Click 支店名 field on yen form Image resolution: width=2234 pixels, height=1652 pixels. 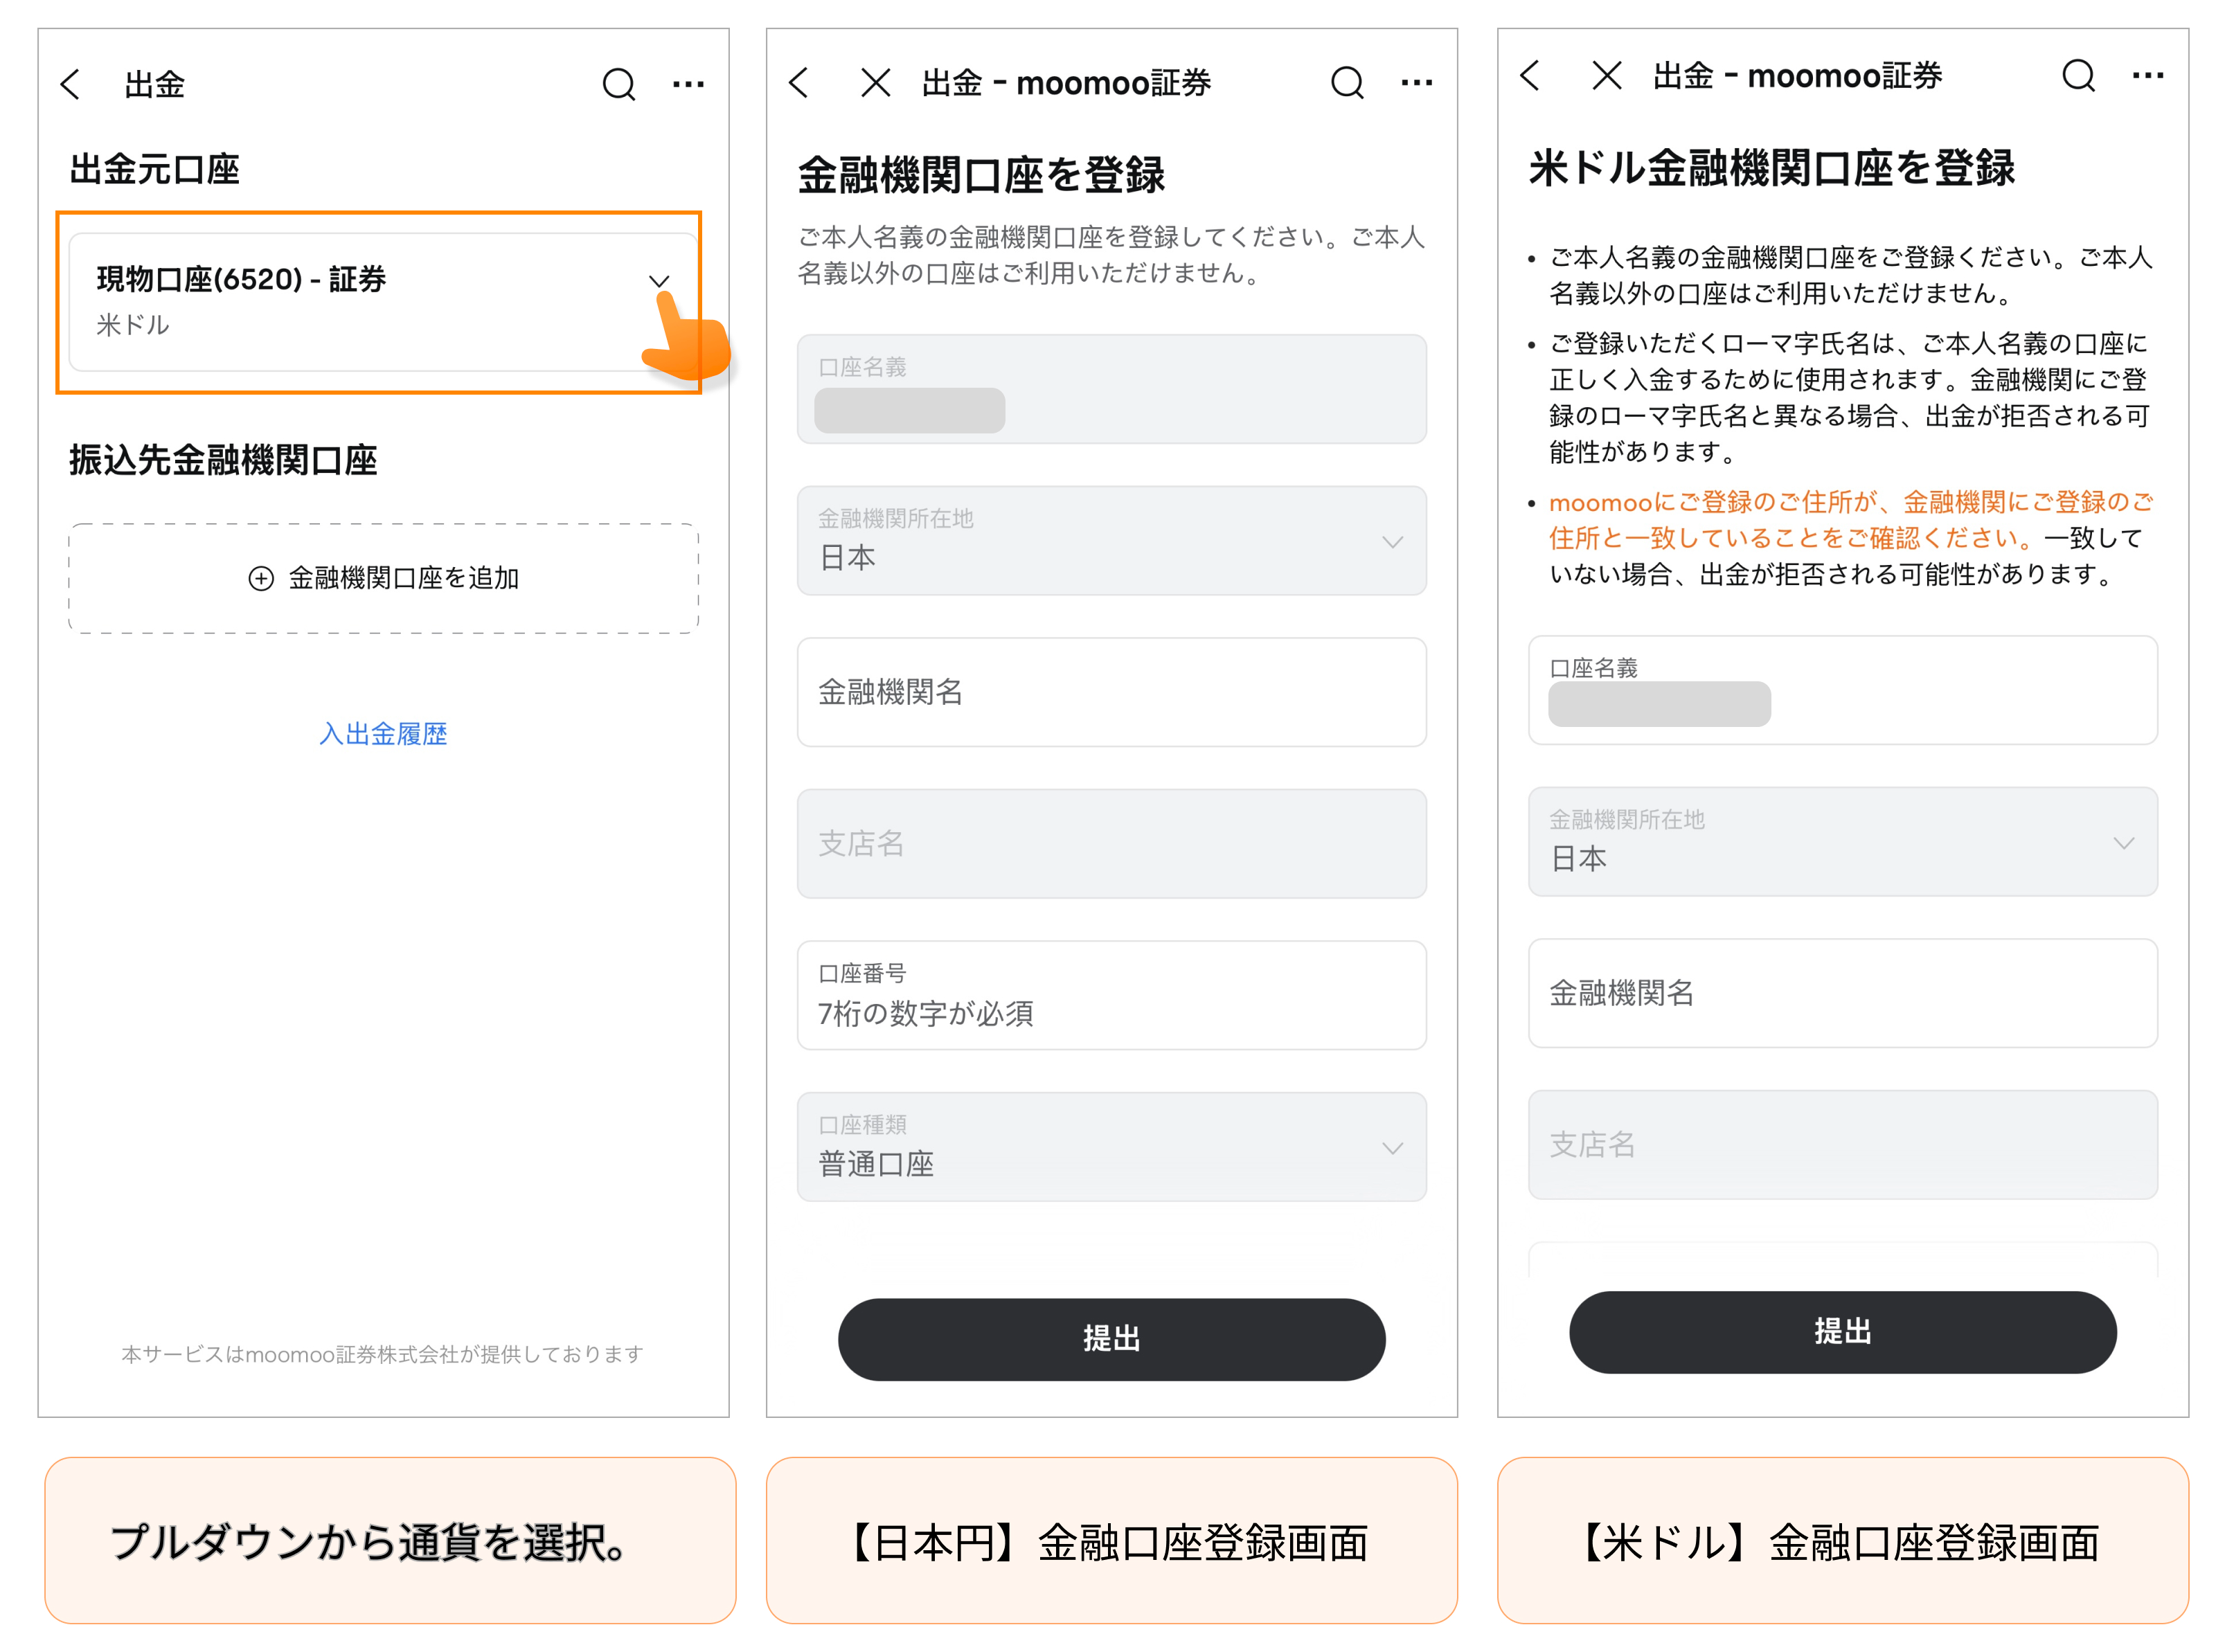click(1111, 844)
